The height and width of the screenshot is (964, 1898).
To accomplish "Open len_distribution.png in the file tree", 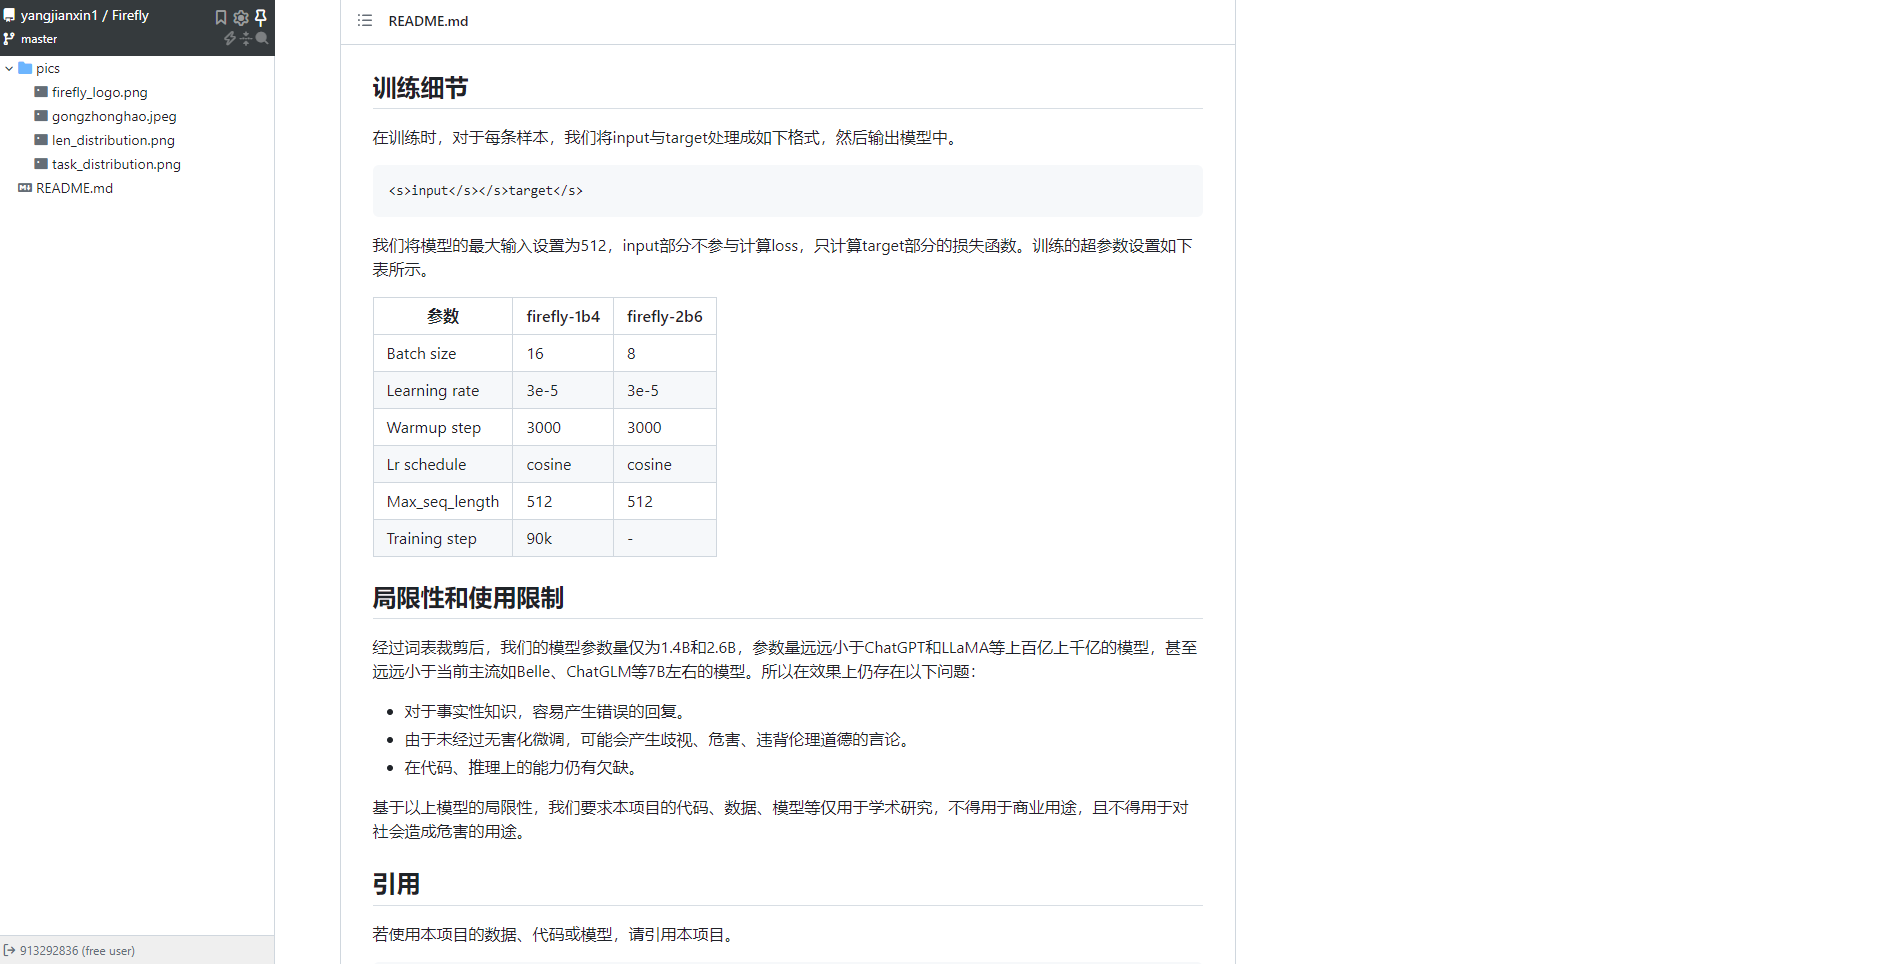I will (113, 140).
